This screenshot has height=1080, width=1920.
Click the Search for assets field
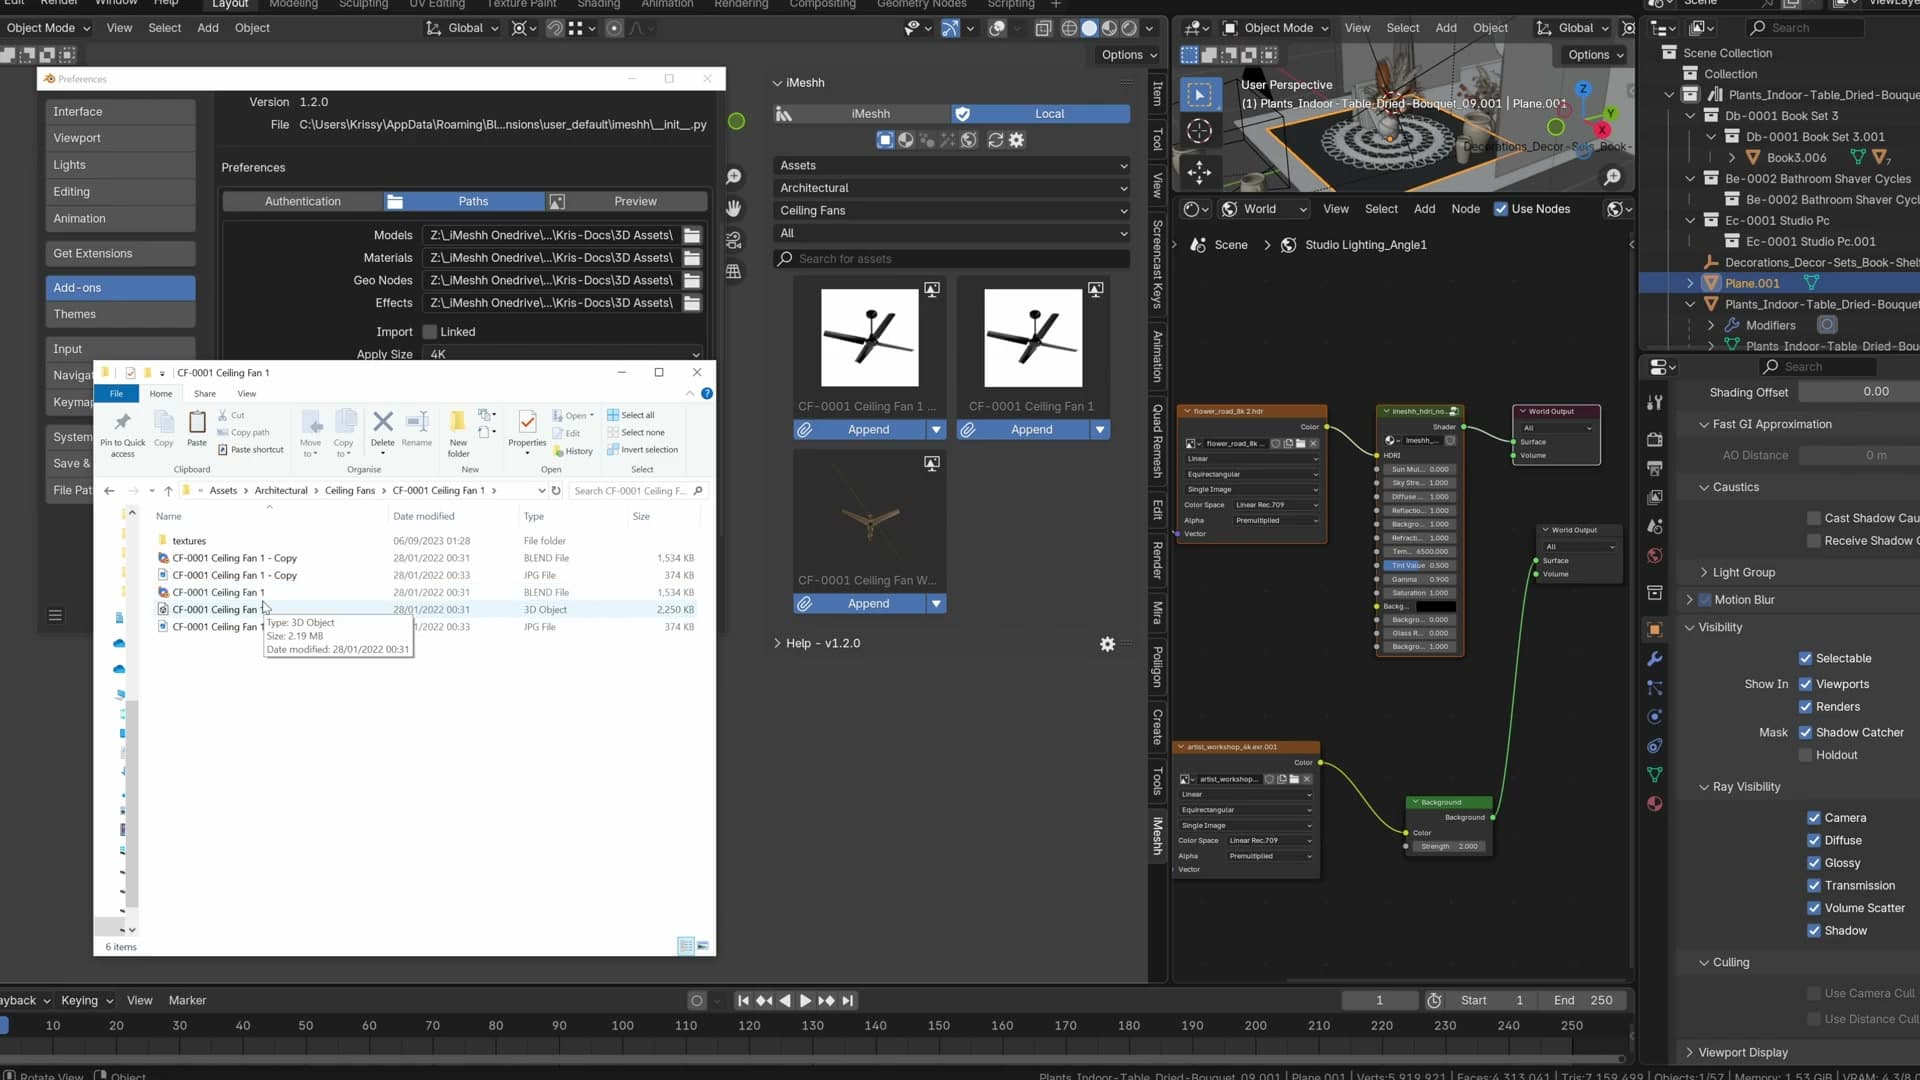tap(952, 259)
